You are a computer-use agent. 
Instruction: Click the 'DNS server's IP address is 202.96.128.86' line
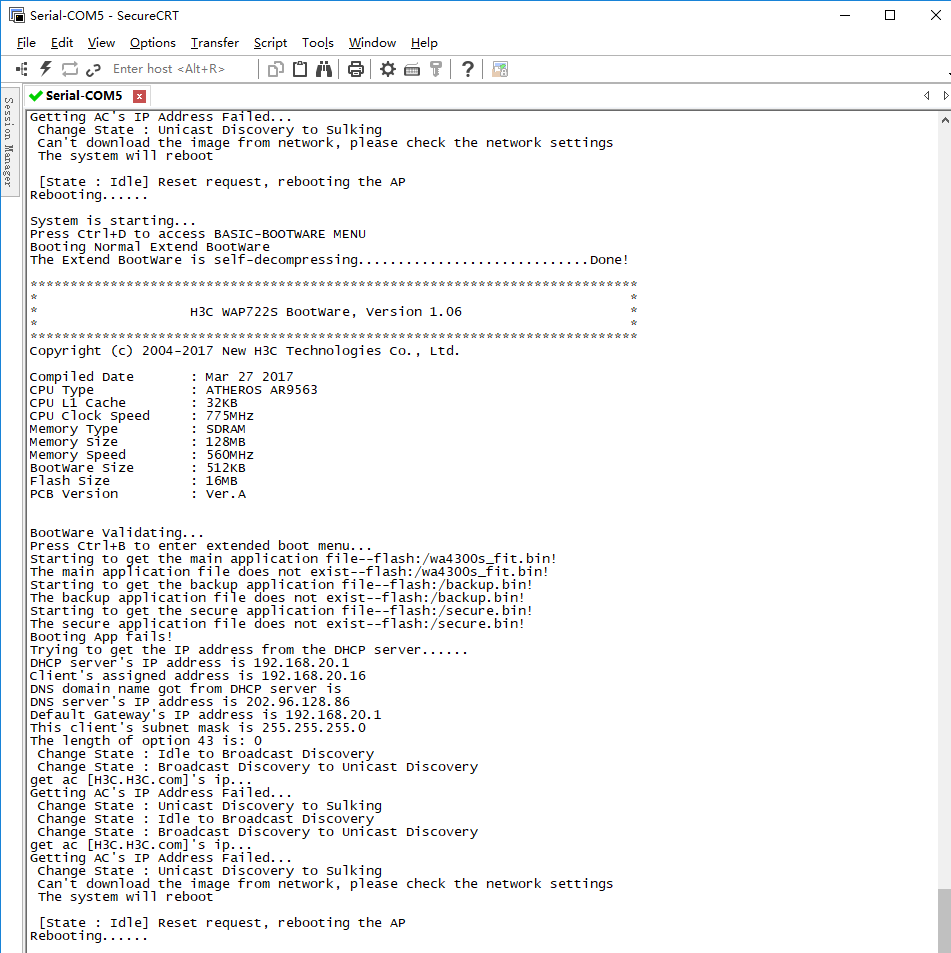coord(190,702)
